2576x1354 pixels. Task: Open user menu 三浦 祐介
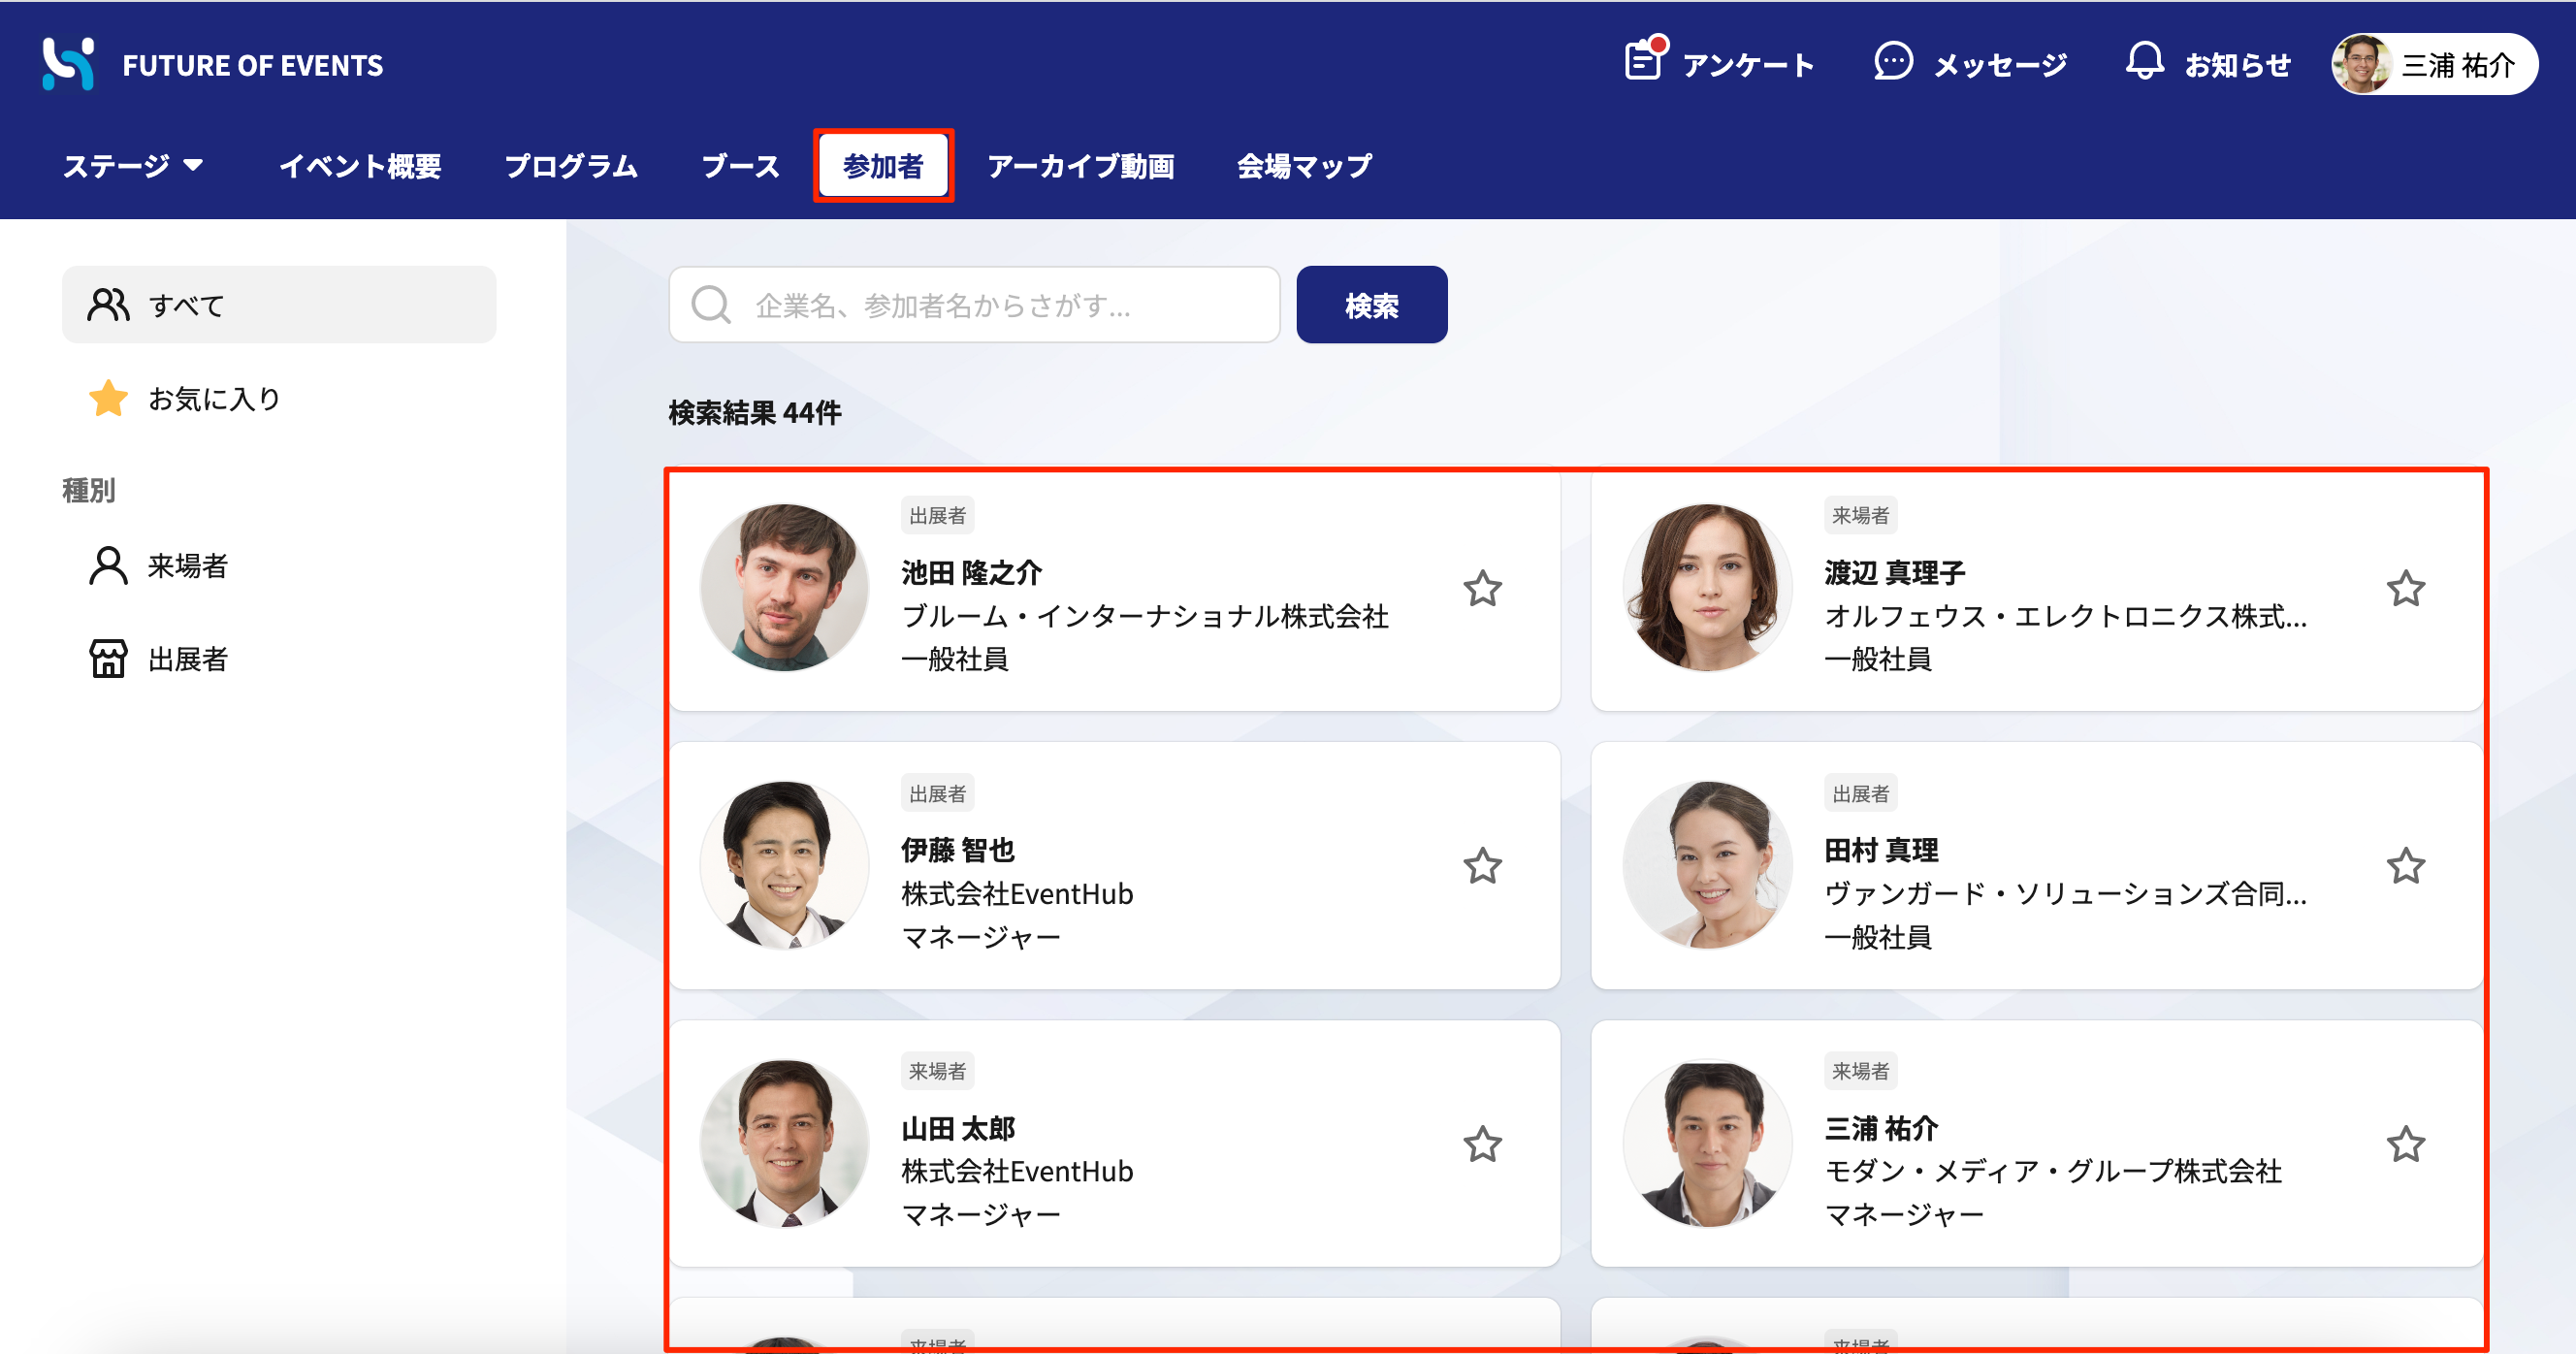(x=2435, y=64)
